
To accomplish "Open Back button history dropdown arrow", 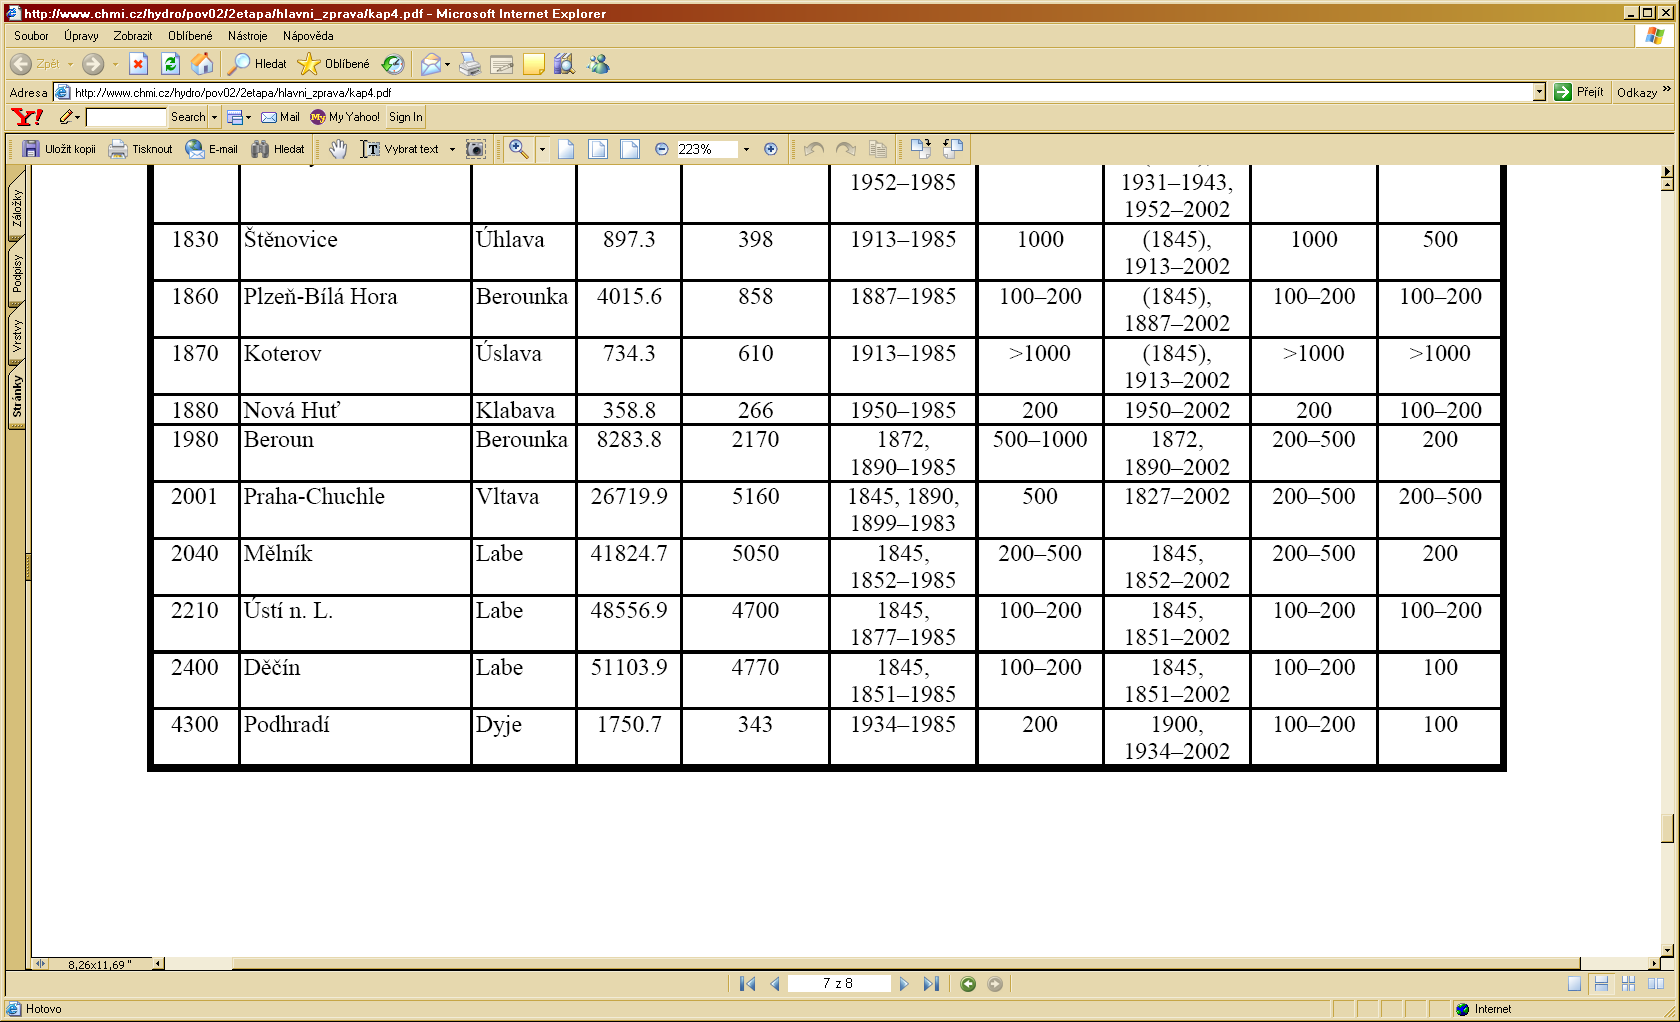I will tap(70, 64).
